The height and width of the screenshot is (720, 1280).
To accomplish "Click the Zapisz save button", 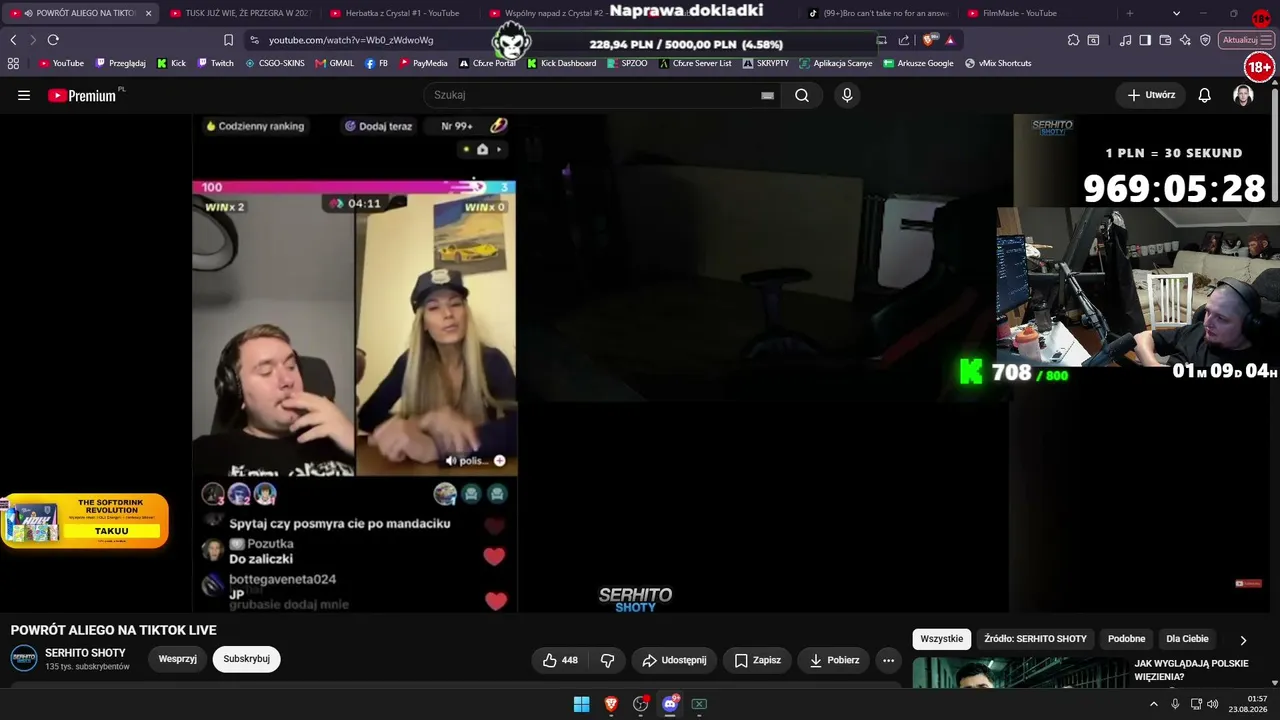I will (x=757, y=660).
